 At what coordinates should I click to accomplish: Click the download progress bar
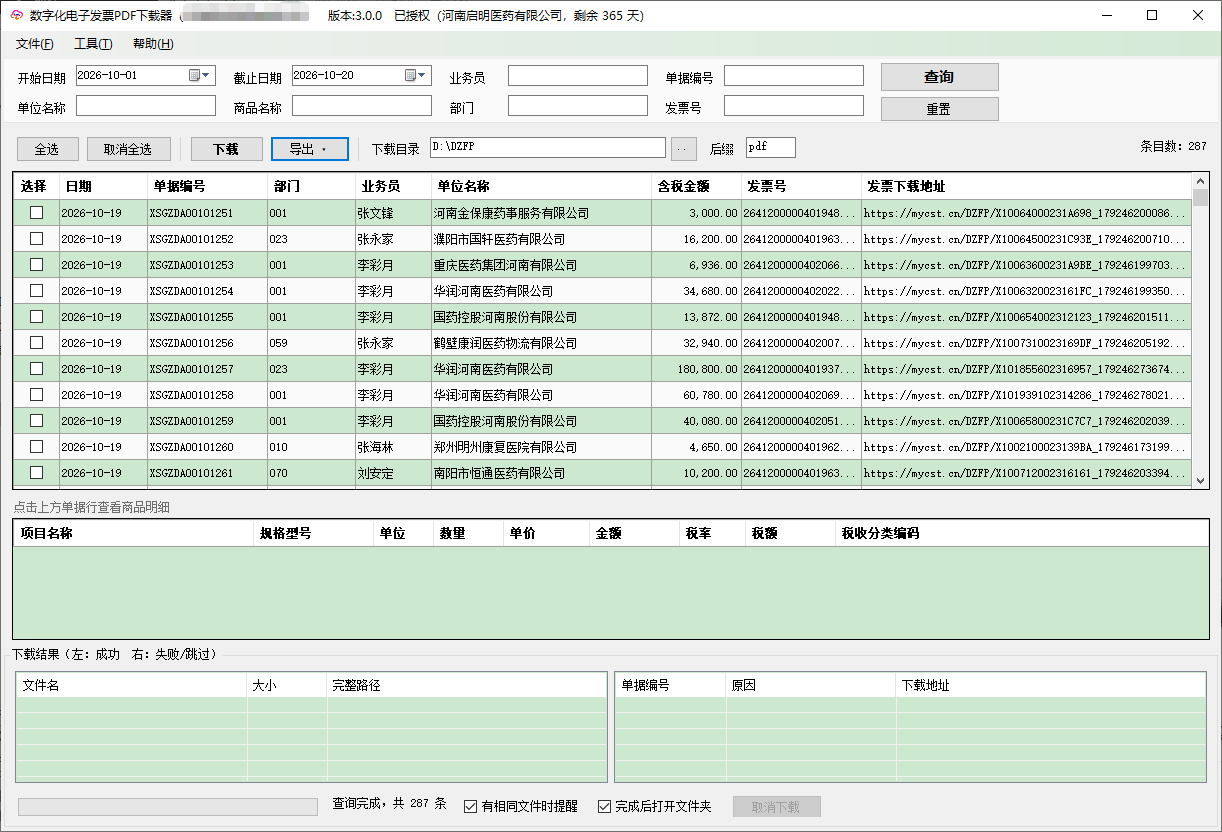click(168, 807)
